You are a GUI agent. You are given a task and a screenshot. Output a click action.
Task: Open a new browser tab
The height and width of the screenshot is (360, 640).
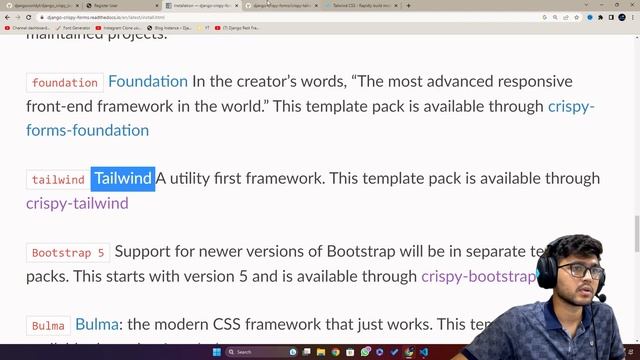point(409,6)
